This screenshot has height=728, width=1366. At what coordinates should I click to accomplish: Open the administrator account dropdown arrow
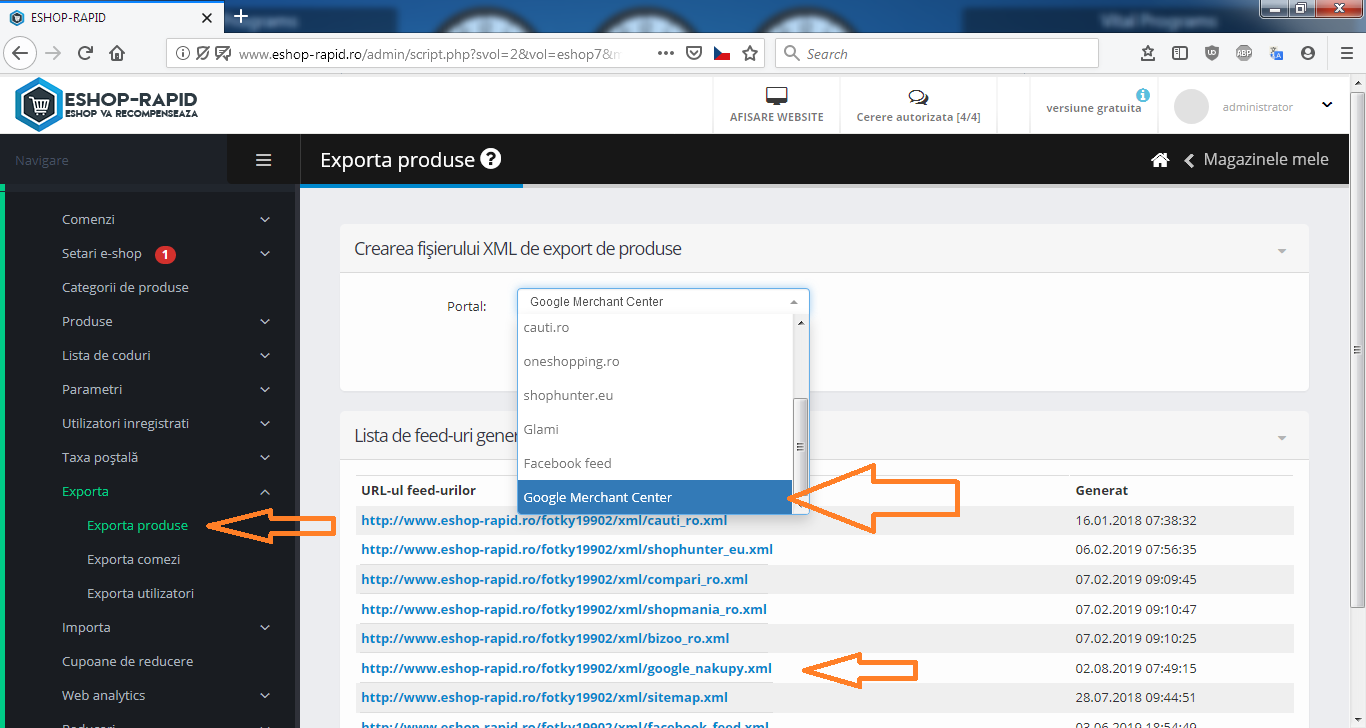(1328, 105)
